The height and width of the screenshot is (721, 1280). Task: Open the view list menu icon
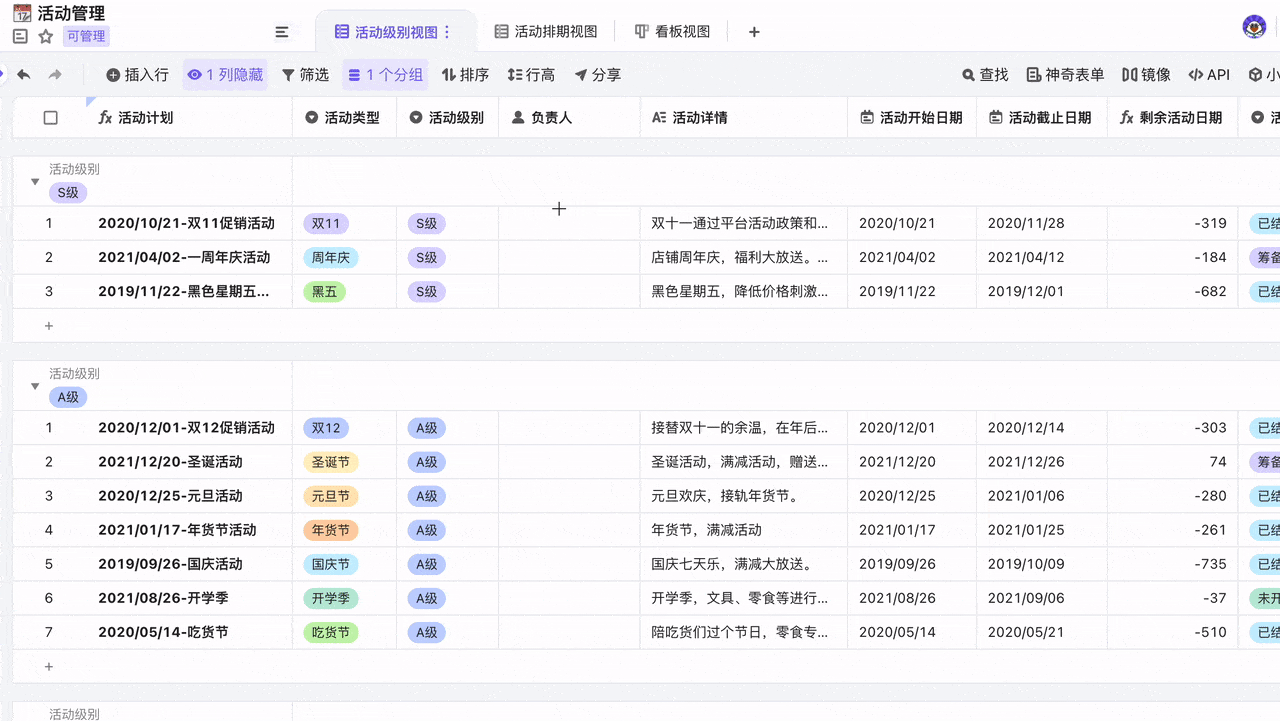pyautogui.click(x=282, y=32)
